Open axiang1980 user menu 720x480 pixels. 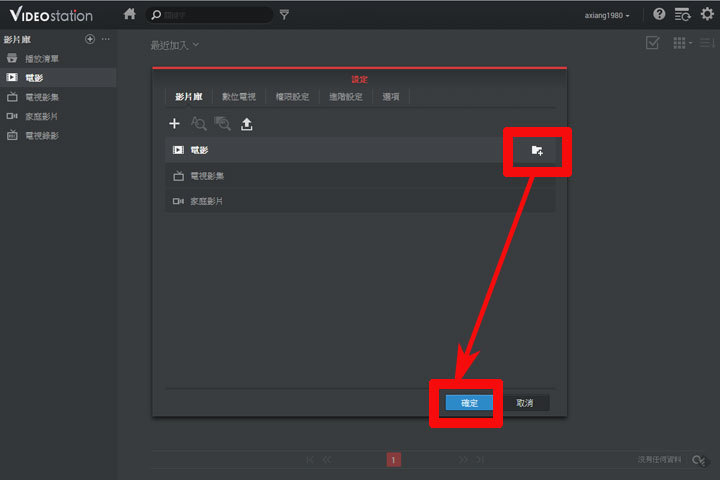click(607, 15)
